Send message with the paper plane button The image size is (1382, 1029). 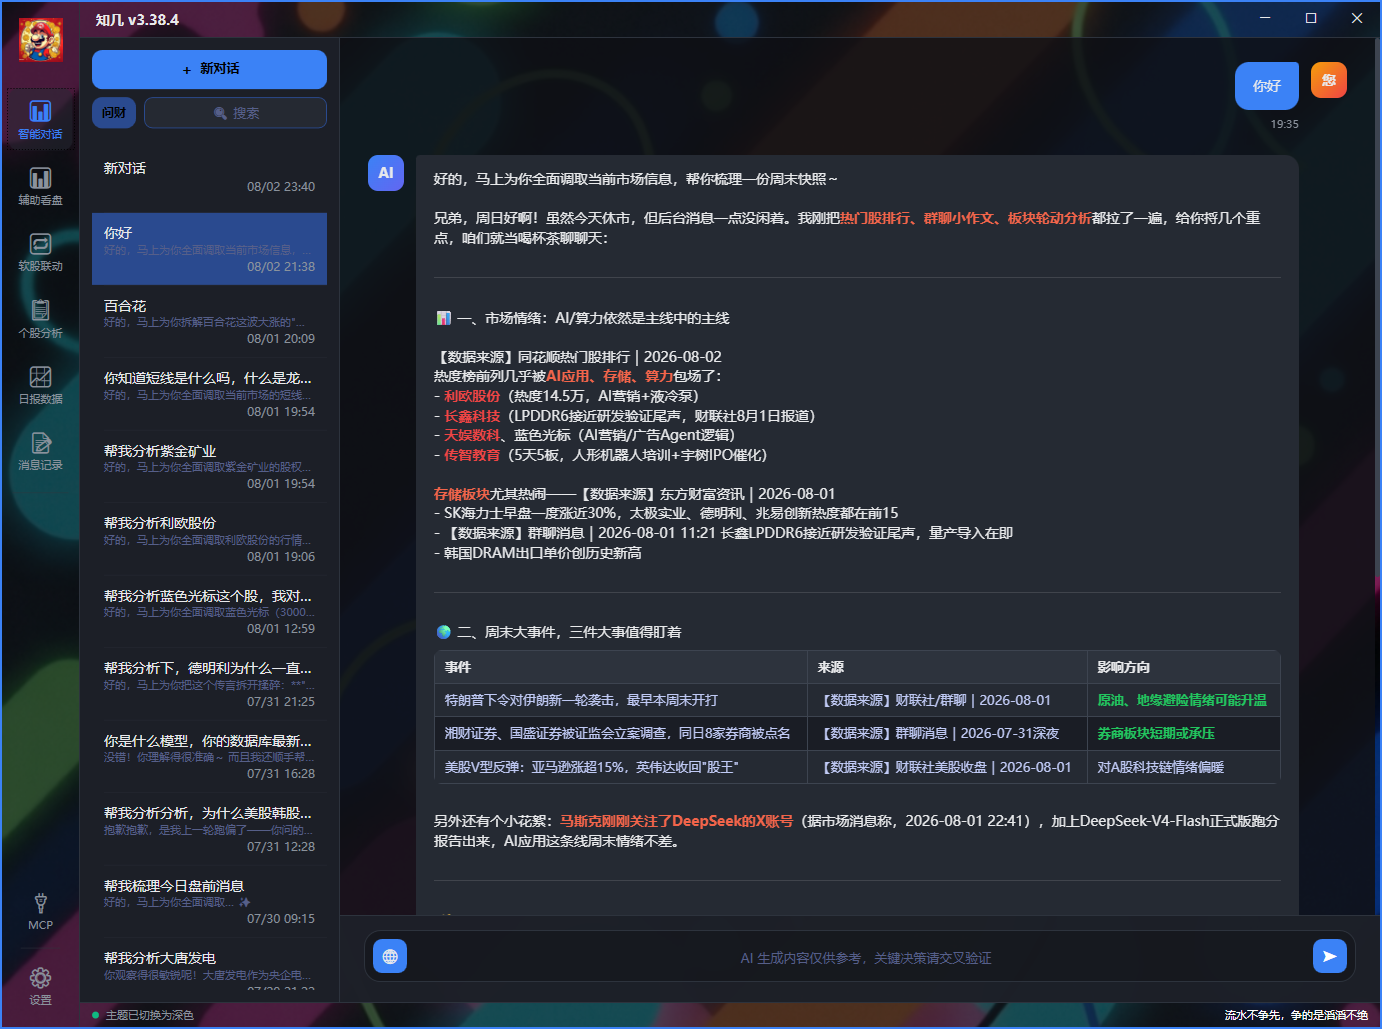pyautogui.click(x=1329, y=956)
